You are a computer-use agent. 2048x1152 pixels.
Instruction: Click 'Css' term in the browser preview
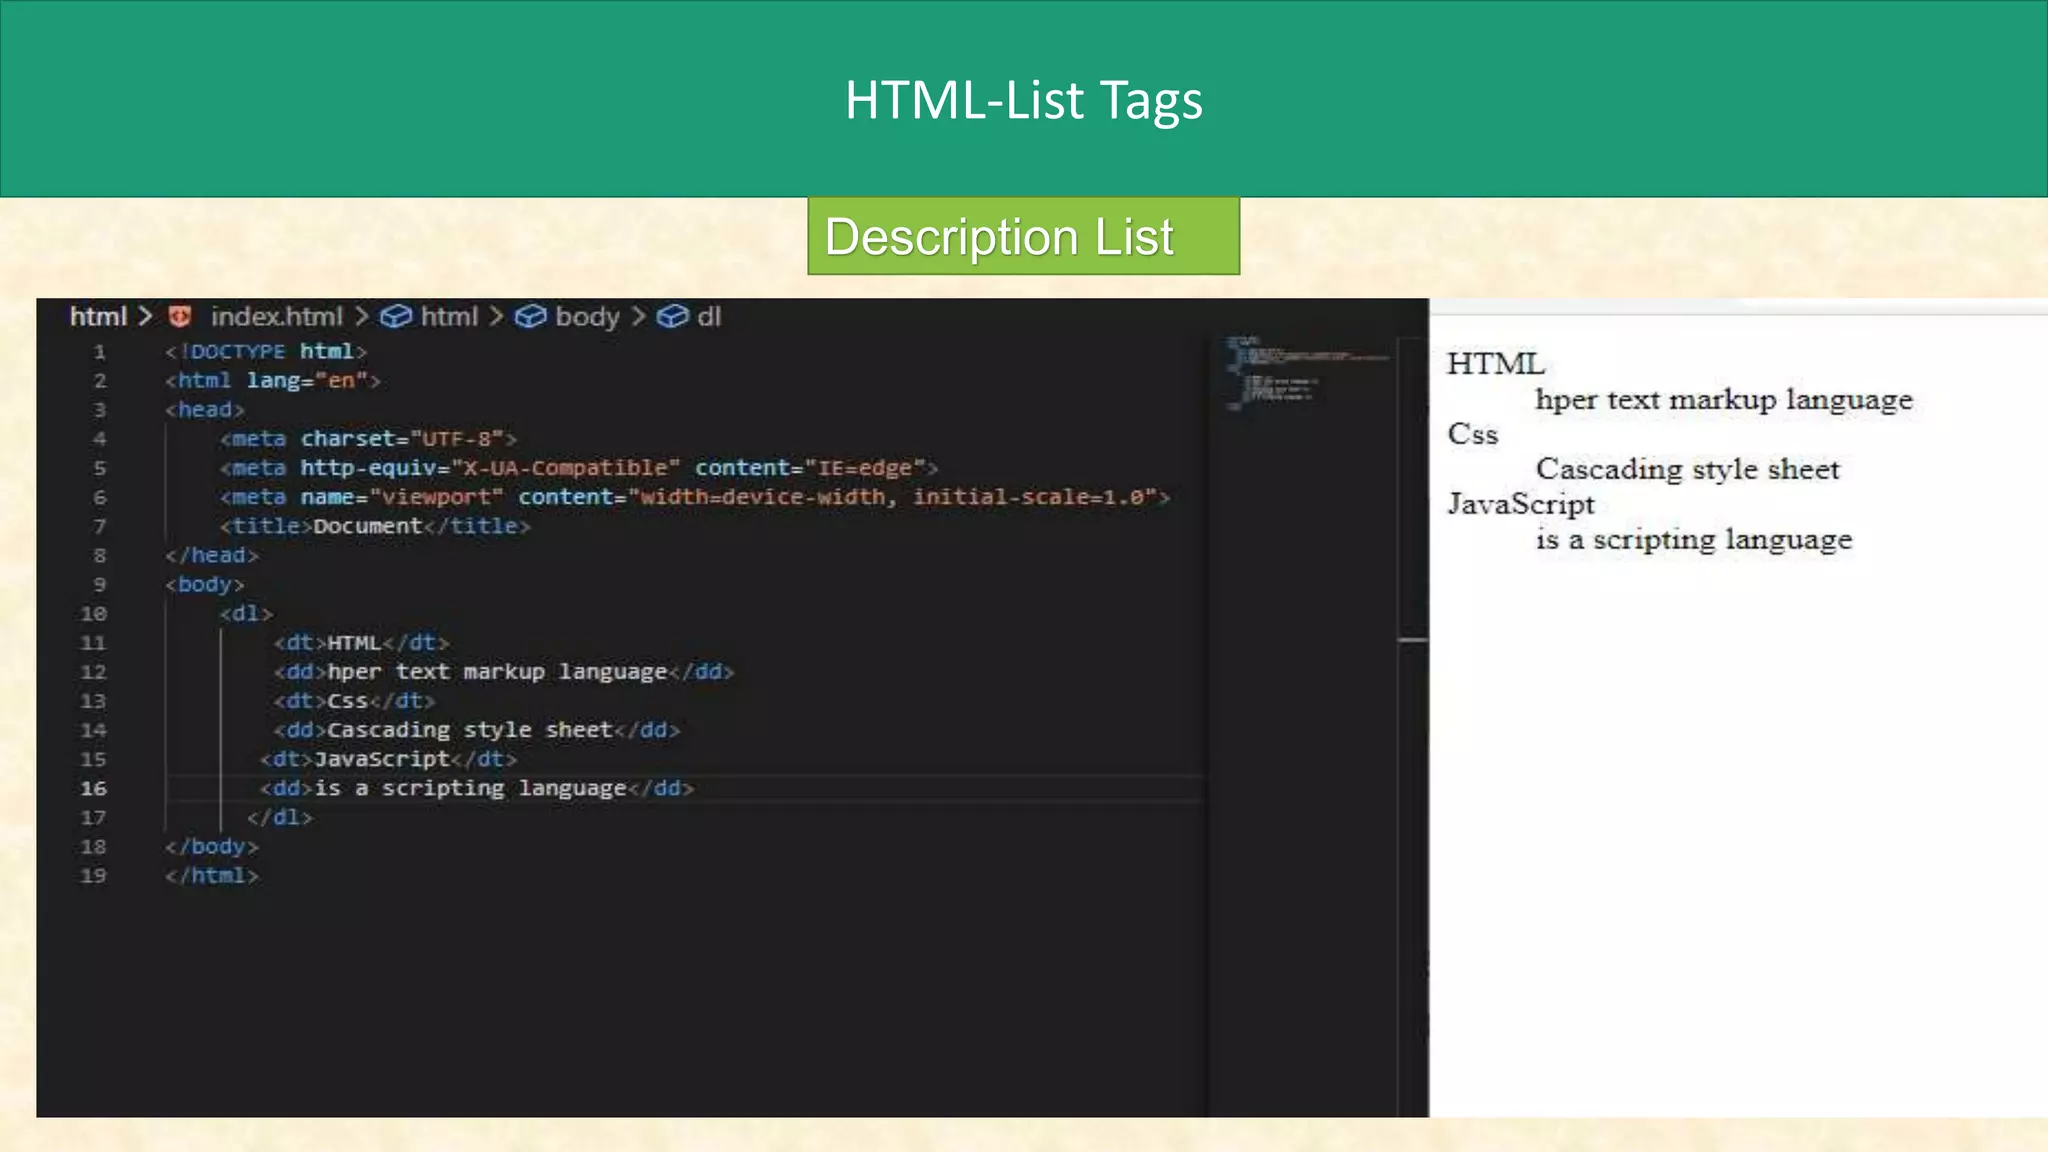pos(1473,434)
